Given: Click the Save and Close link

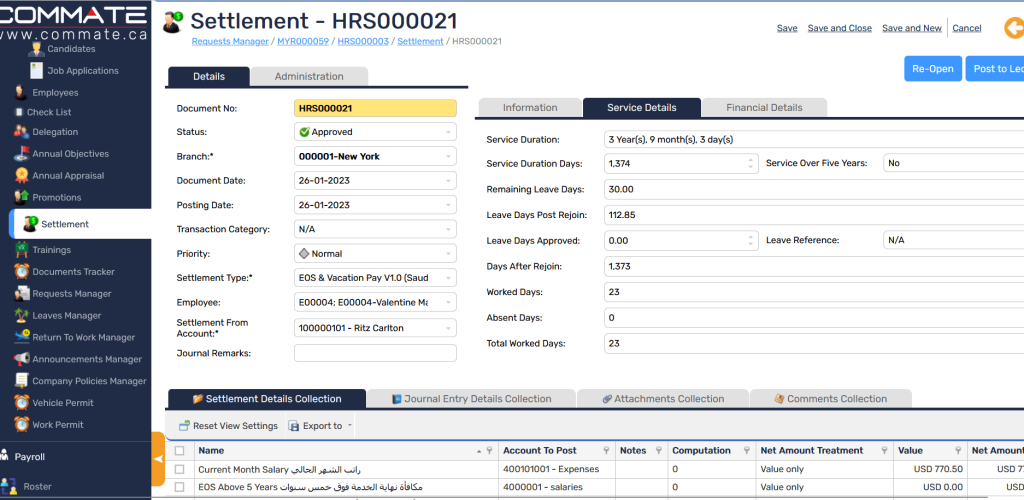Looking at the screenshot, I should [x=839, y=28].
